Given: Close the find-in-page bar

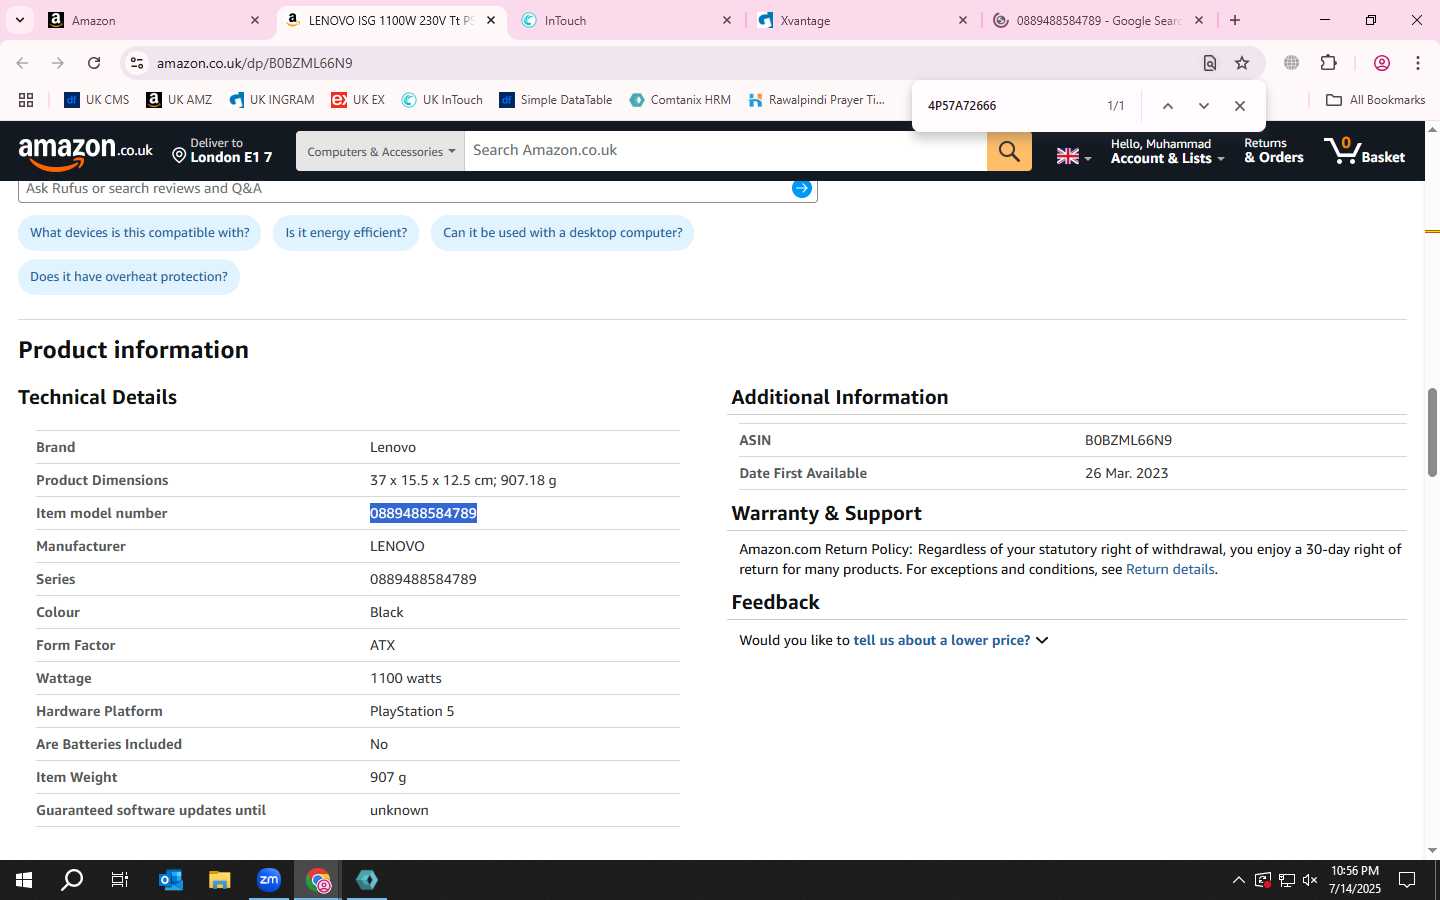Looking at the screenshot, I should click(x=1240, y=106).
